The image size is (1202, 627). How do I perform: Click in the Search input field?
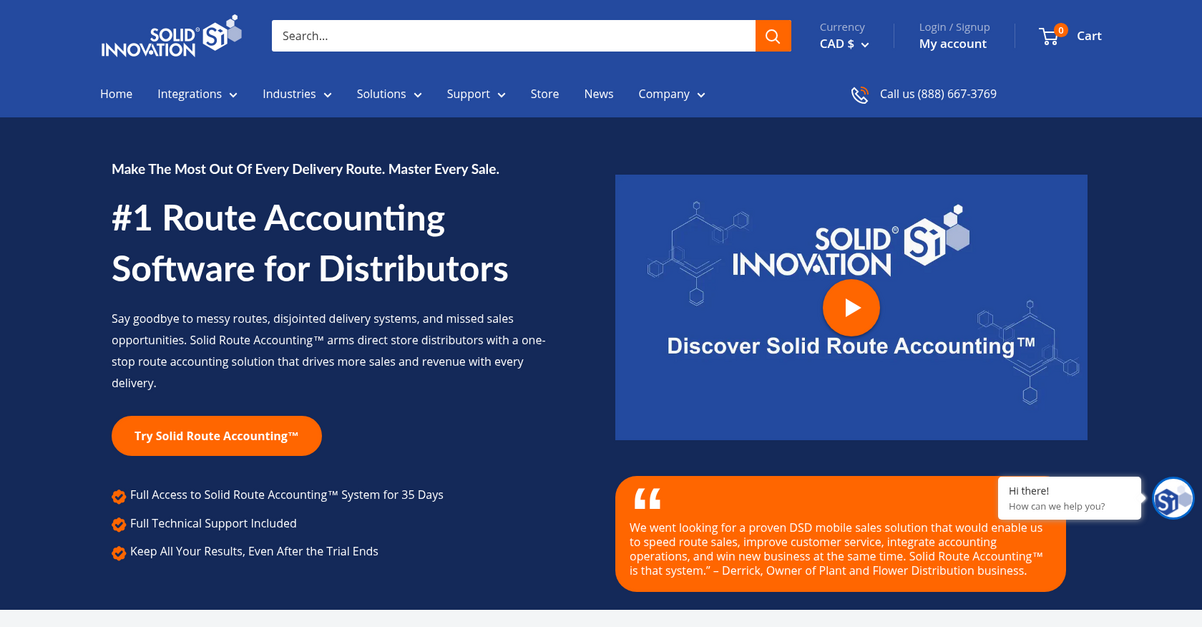(x=513, y=36)
